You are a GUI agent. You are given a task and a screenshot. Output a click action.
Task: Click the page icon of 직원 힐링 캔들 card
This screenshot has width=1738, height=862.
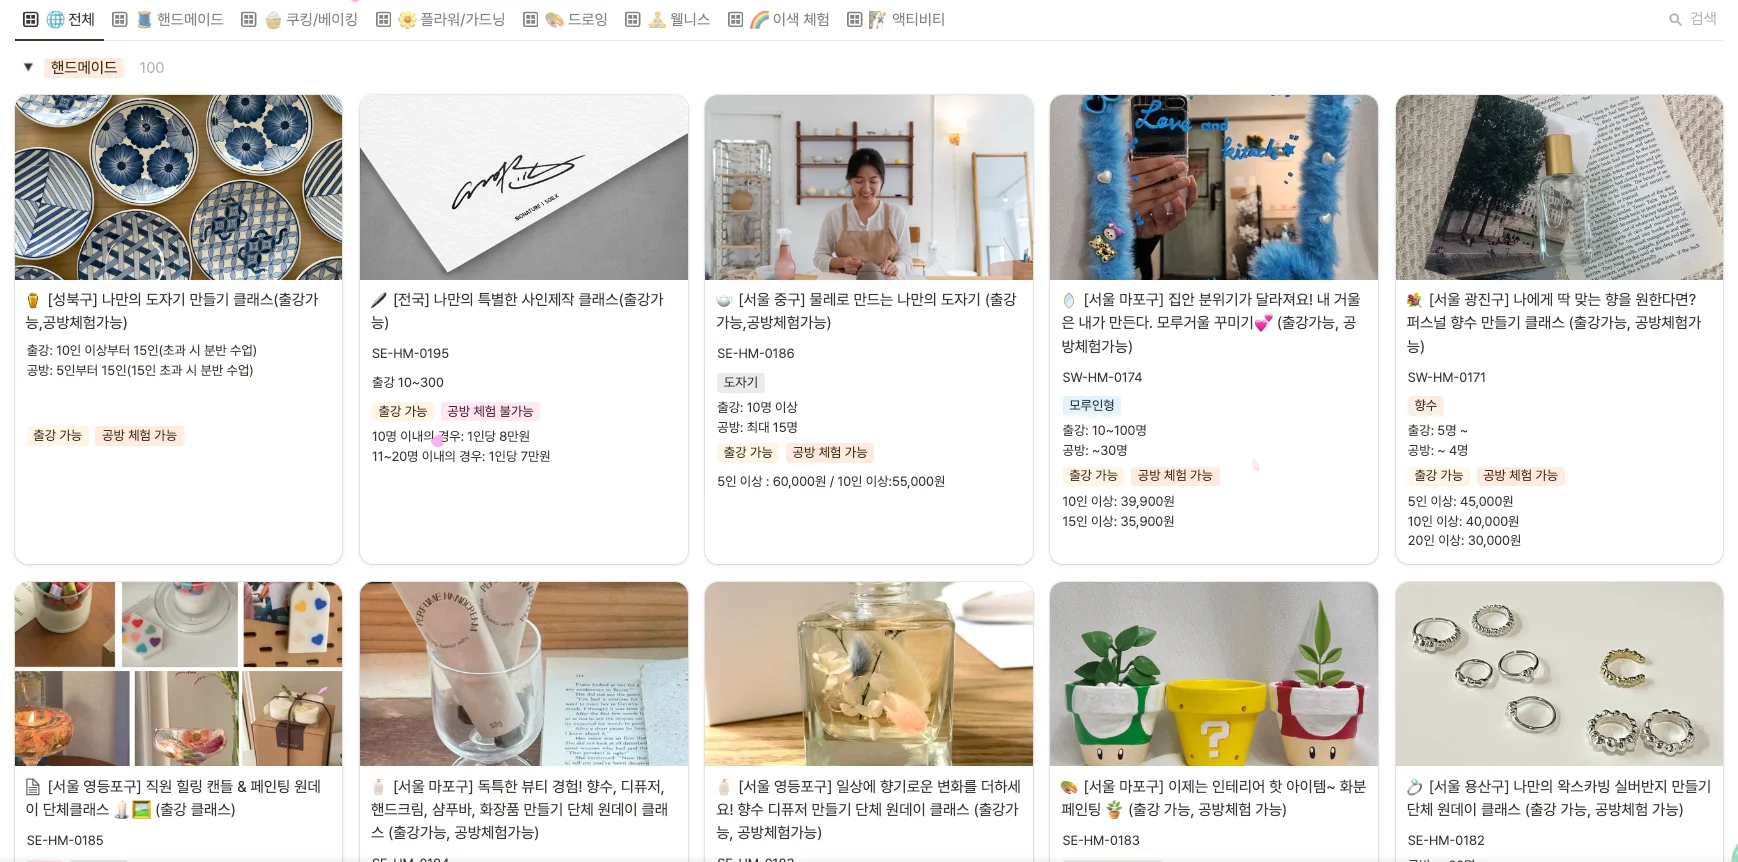[x=33, y=787]
